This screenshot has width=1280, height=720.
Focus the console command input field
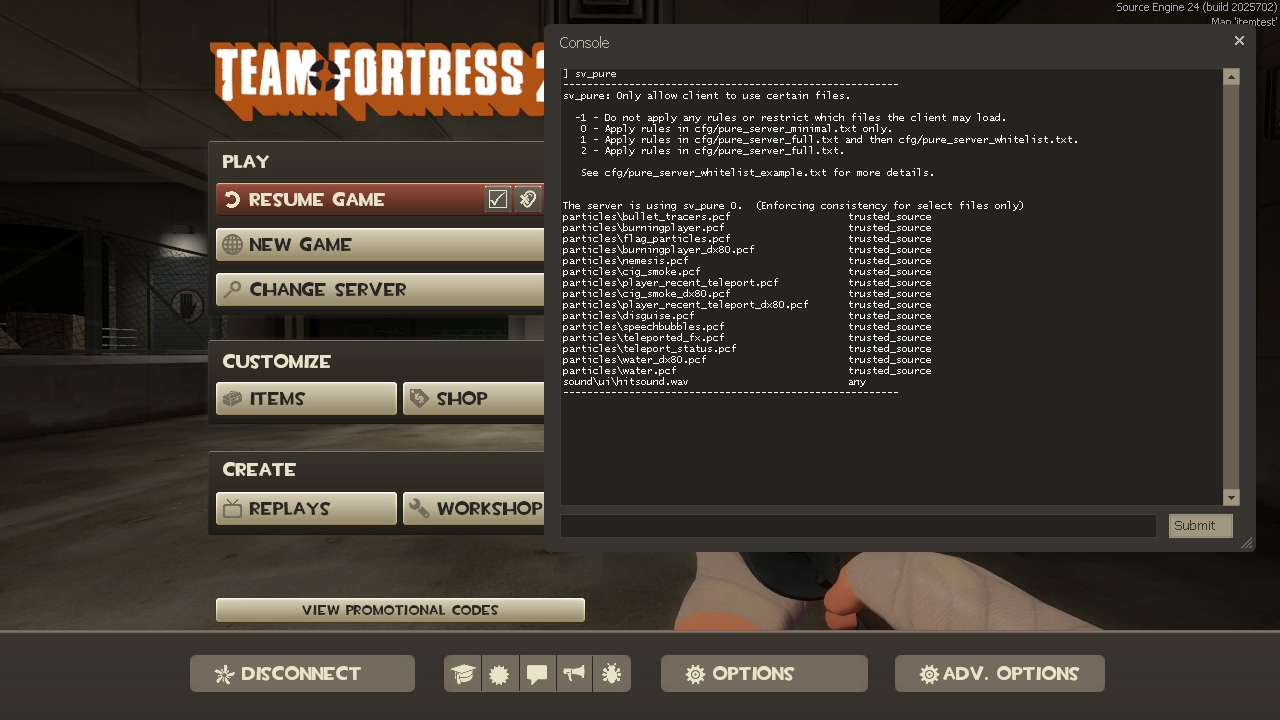pyautogui.click(x=858, y=526)
